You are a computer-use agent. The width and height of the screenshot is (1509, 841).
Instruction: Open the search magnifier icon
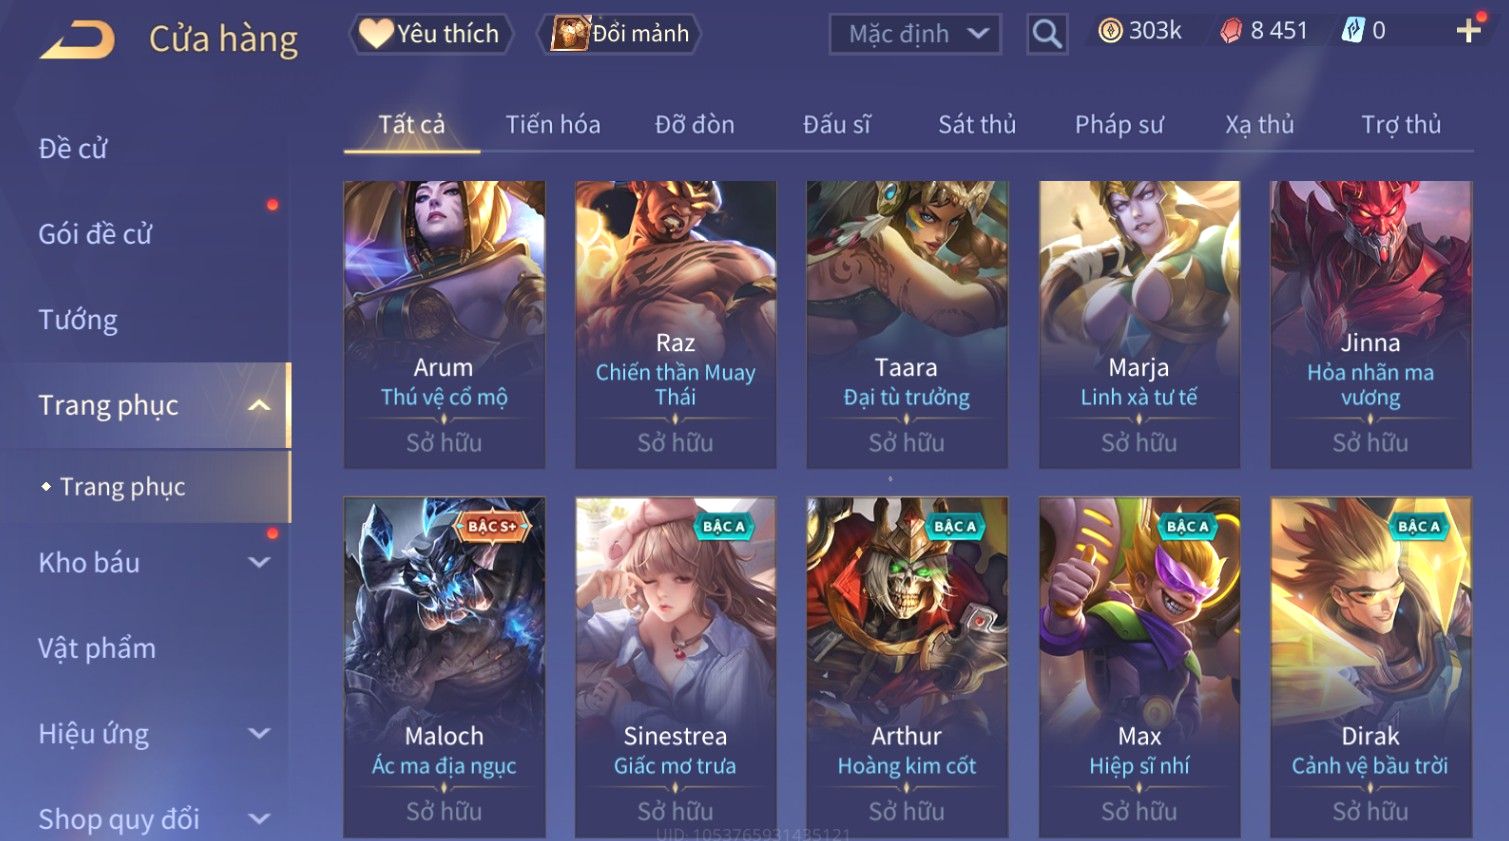coord(1046,34)
